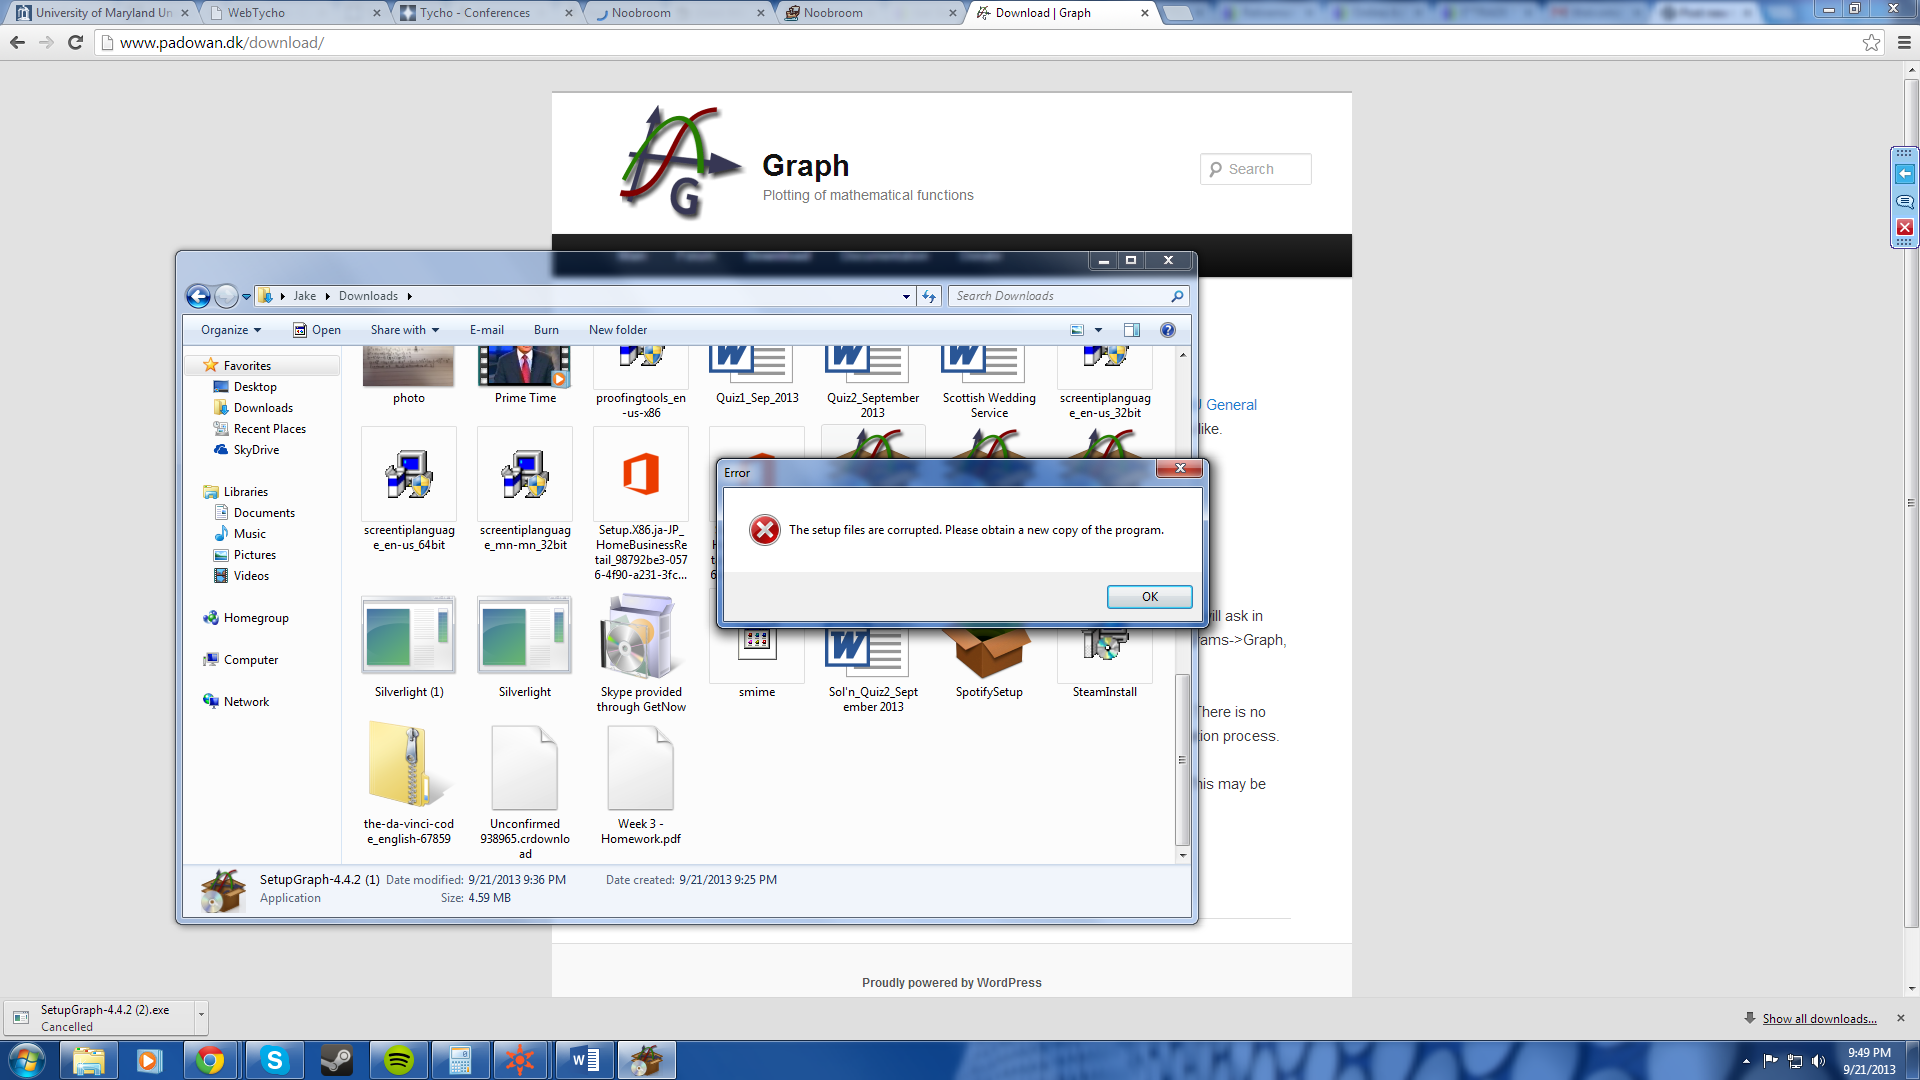Select the Office Setup.X86.ja-JP file icon
Screen dimensions: 1920x1080
pos(641,474)
